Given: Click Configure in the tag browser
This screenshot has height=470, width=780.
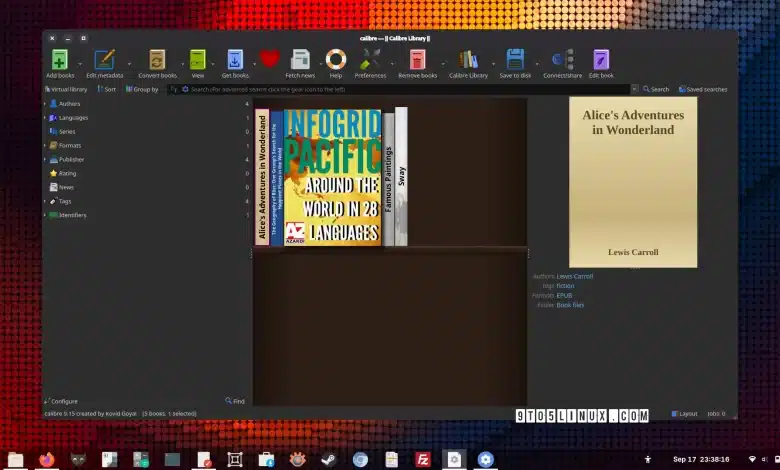Looking at the screenshot, I should click(61, 401).
